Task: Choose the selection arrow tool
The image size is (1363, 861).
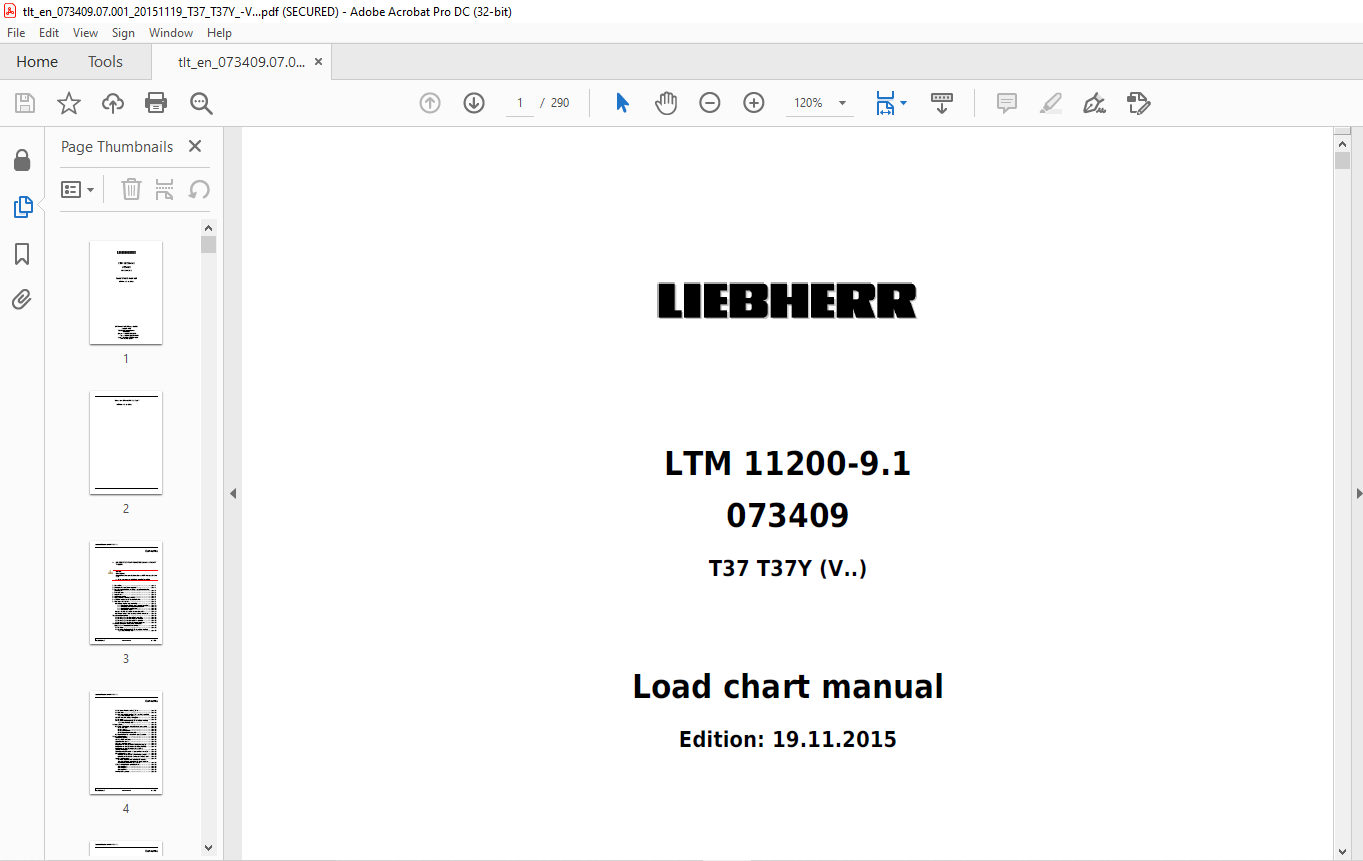Action: click(x=622, y=103)
